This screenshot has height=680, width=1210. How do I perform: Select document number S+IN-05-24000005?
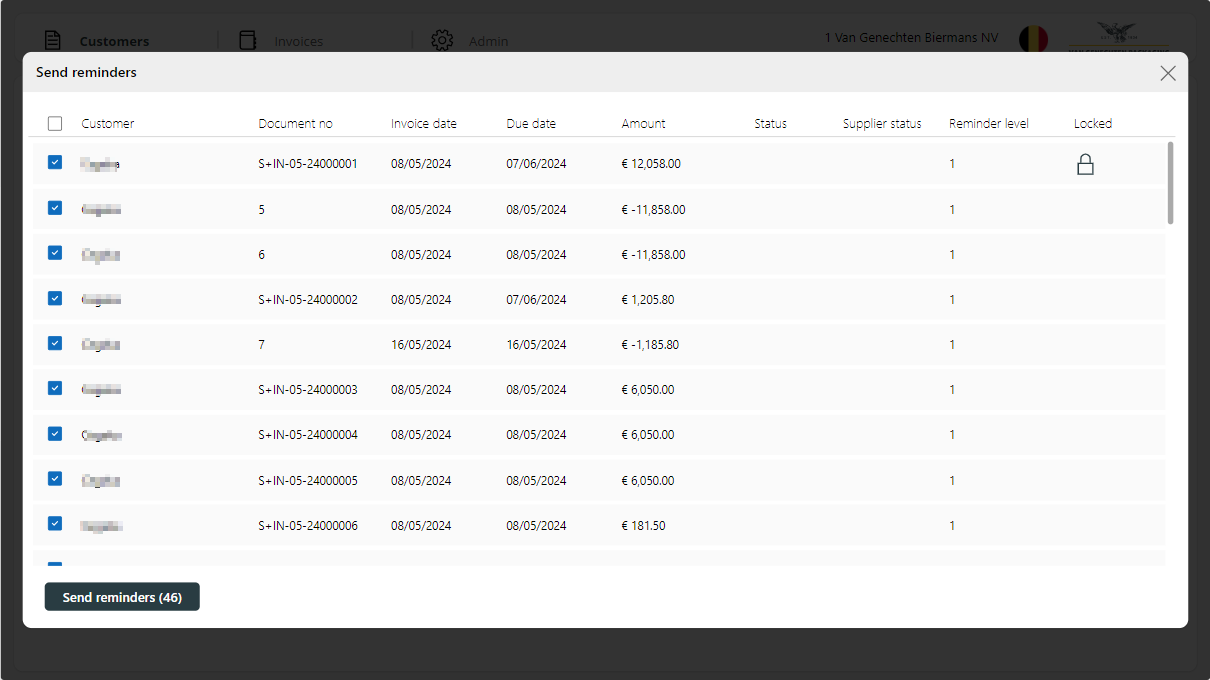[x=308, y=481]
